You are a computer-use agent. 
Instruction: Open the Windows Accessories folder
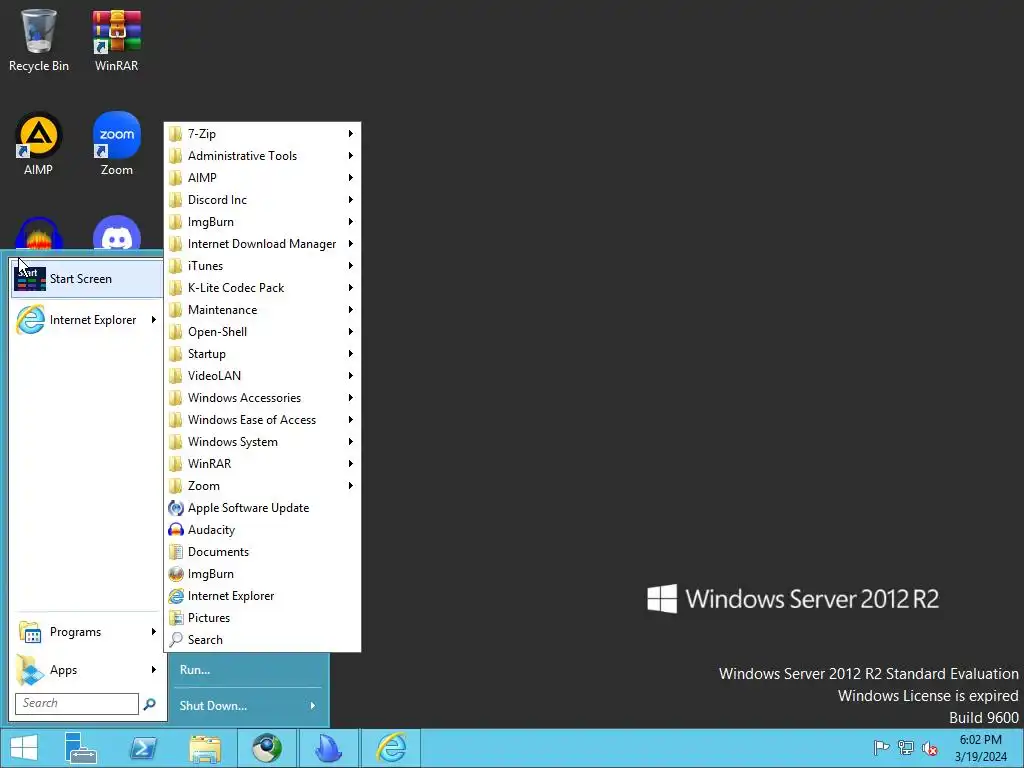coord(262,398)
